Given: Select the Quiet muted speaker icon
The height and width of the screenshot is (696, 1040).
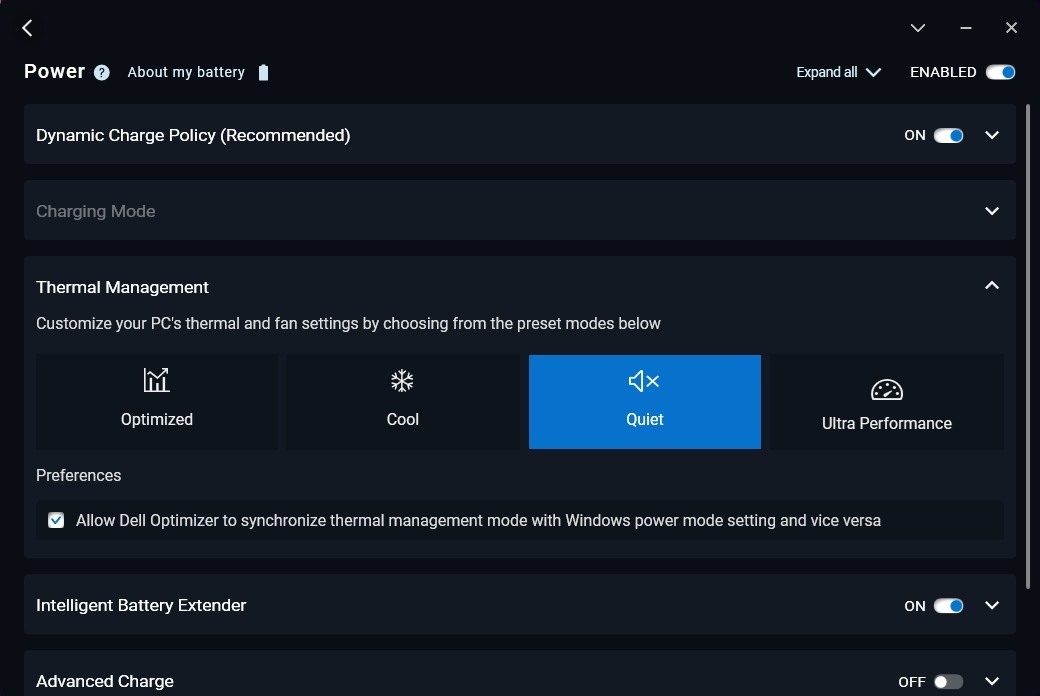Looking at the screenshot, I should [x=644, y=380].
